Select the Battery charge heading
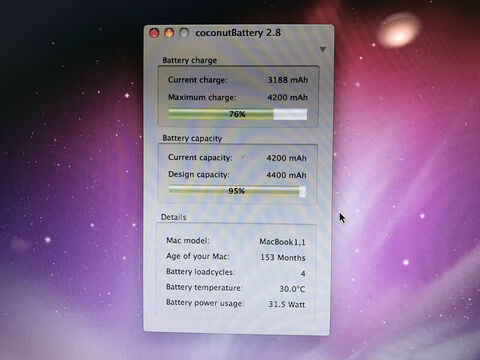 [189, 60]
